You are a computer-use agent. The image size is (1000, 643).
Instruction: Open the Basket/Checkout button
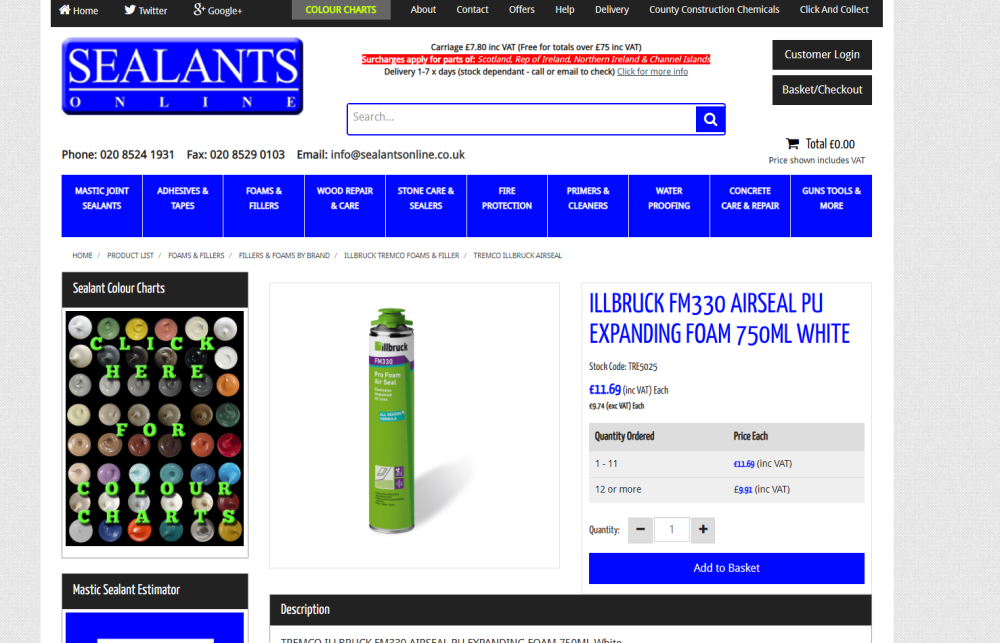click(821, 90)
